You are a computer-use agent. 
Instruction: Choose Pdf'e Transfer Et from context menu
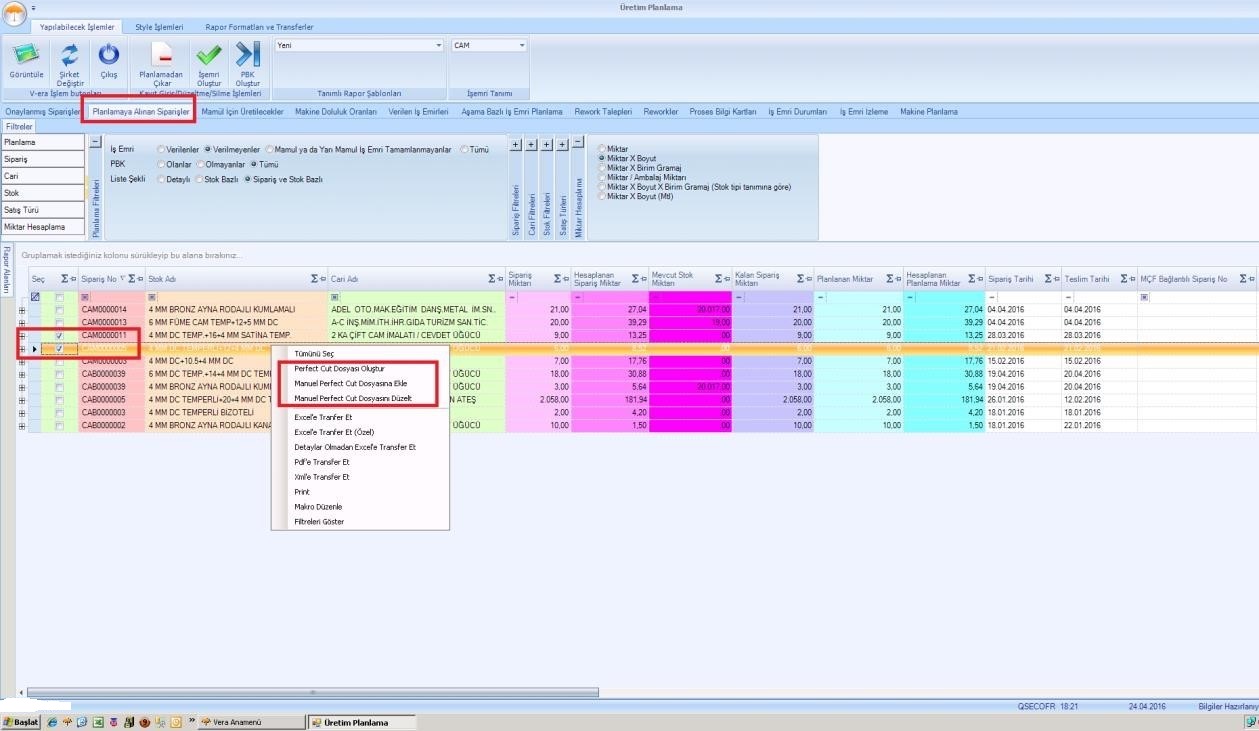[322, 462]
